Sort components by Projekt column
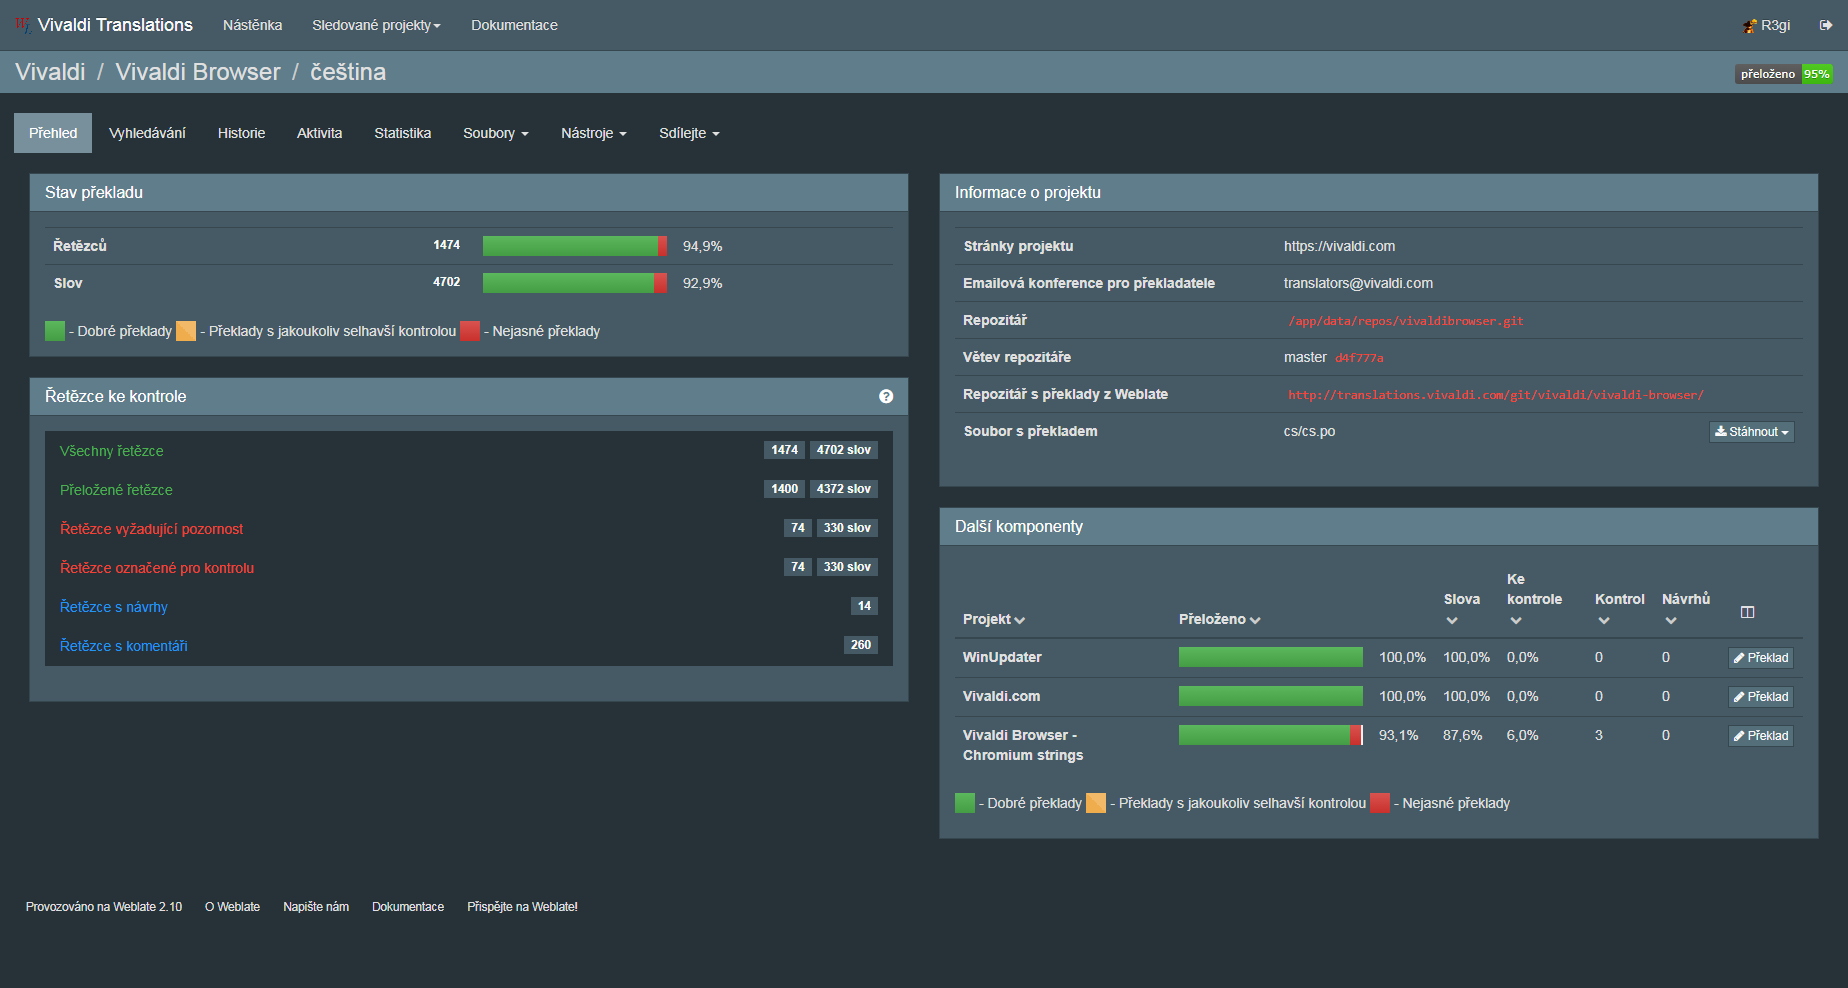The width and height of the screenshot is (1848, 988). coord(993,620)
